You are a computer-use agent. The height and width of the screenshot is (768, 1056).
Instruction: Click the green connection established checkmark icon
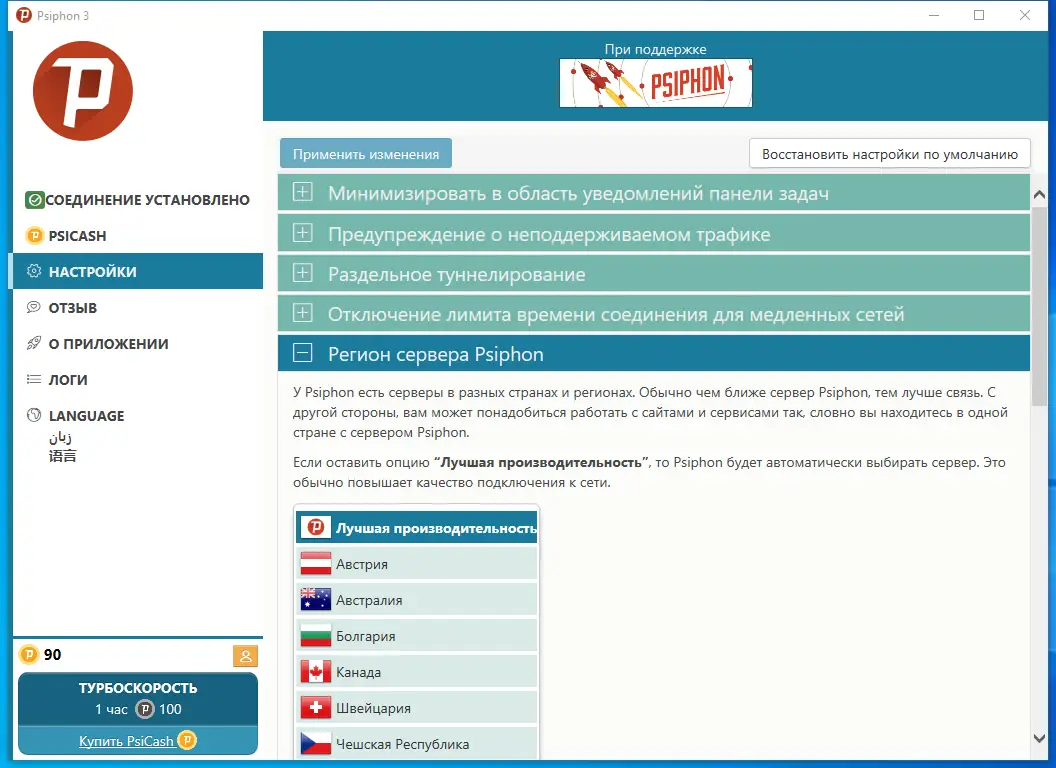[x=34, y=200]
